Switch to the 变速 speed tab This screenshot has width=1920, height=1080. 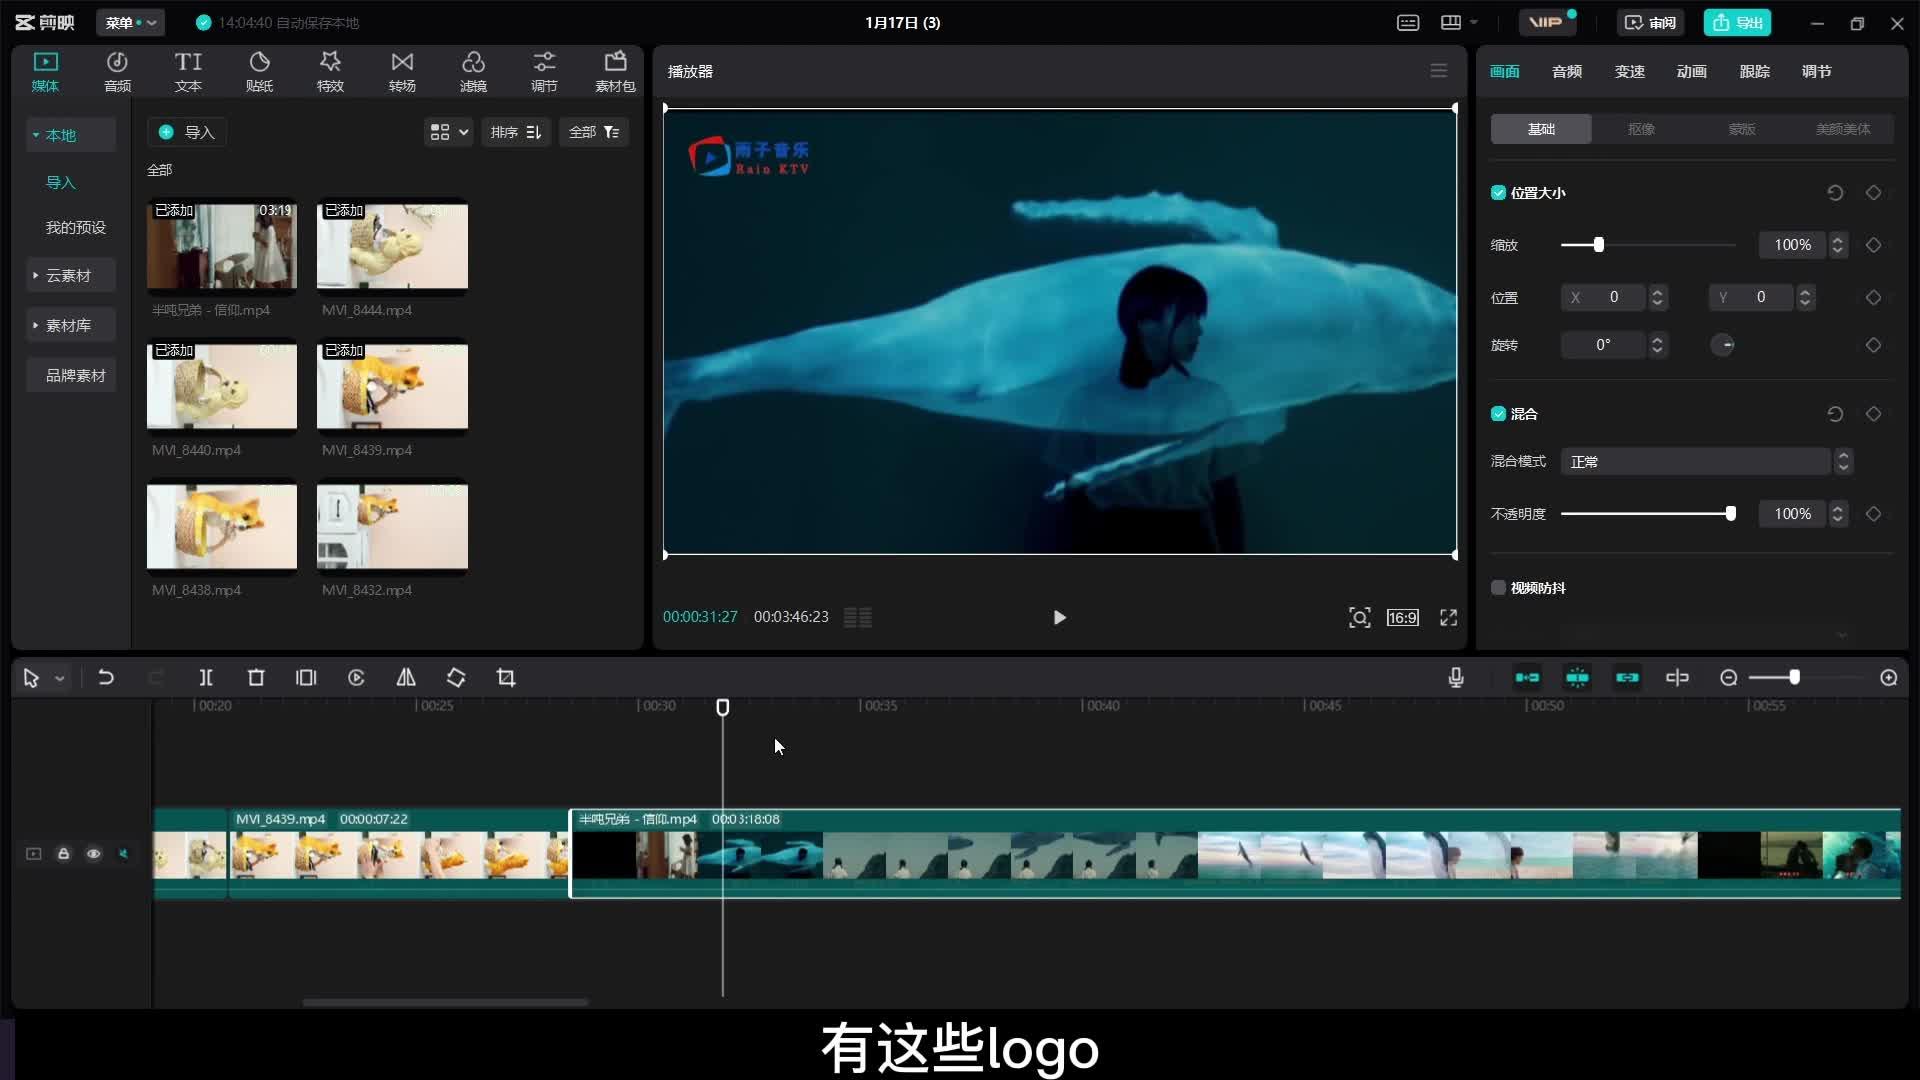(1630, 72)
